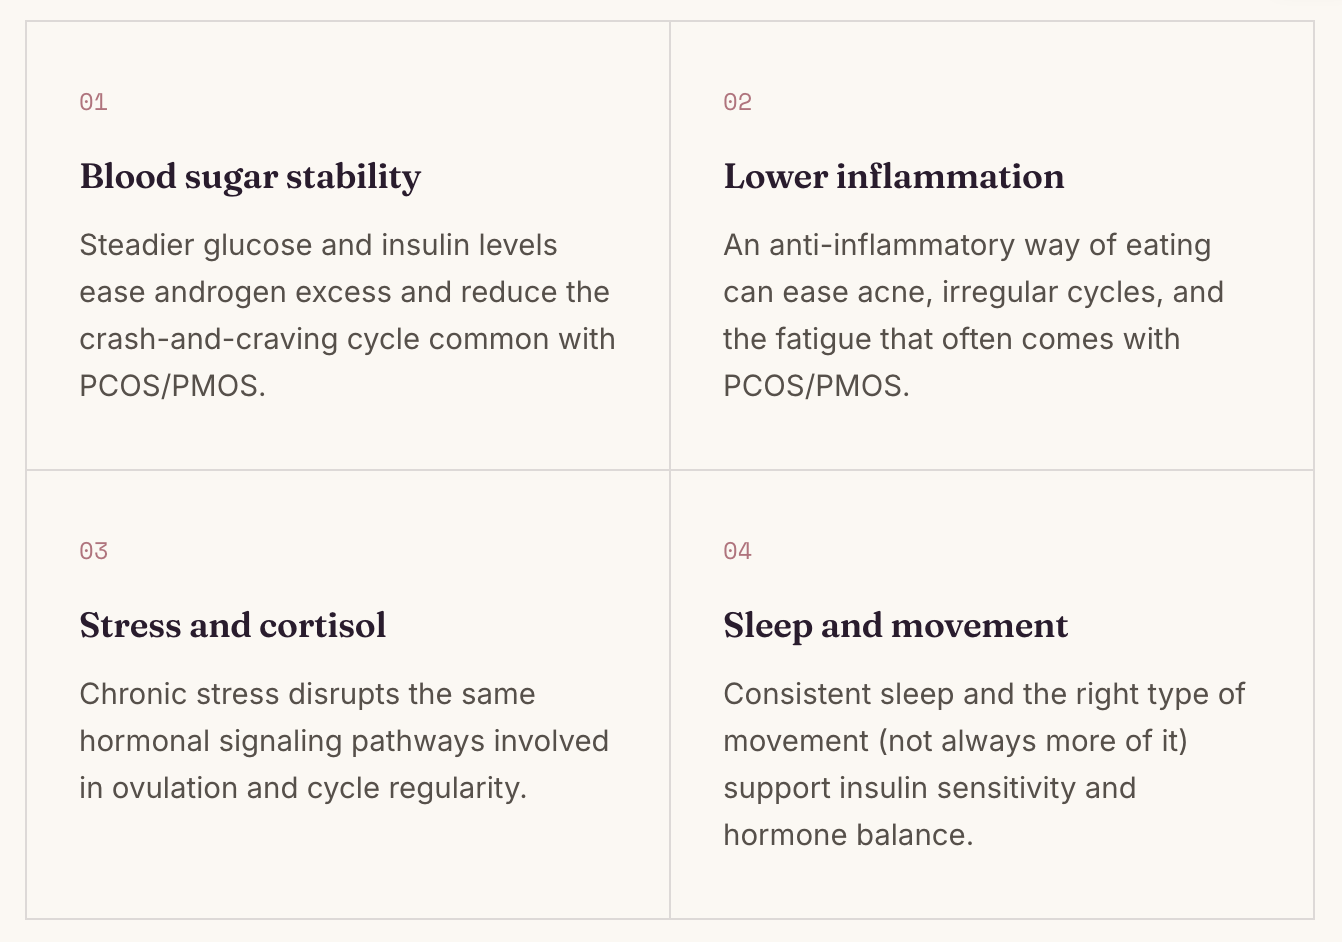Click the line 'movement (not always more of it)'
Viewport: 1342px width, 942px height.
tap(955, 741)
